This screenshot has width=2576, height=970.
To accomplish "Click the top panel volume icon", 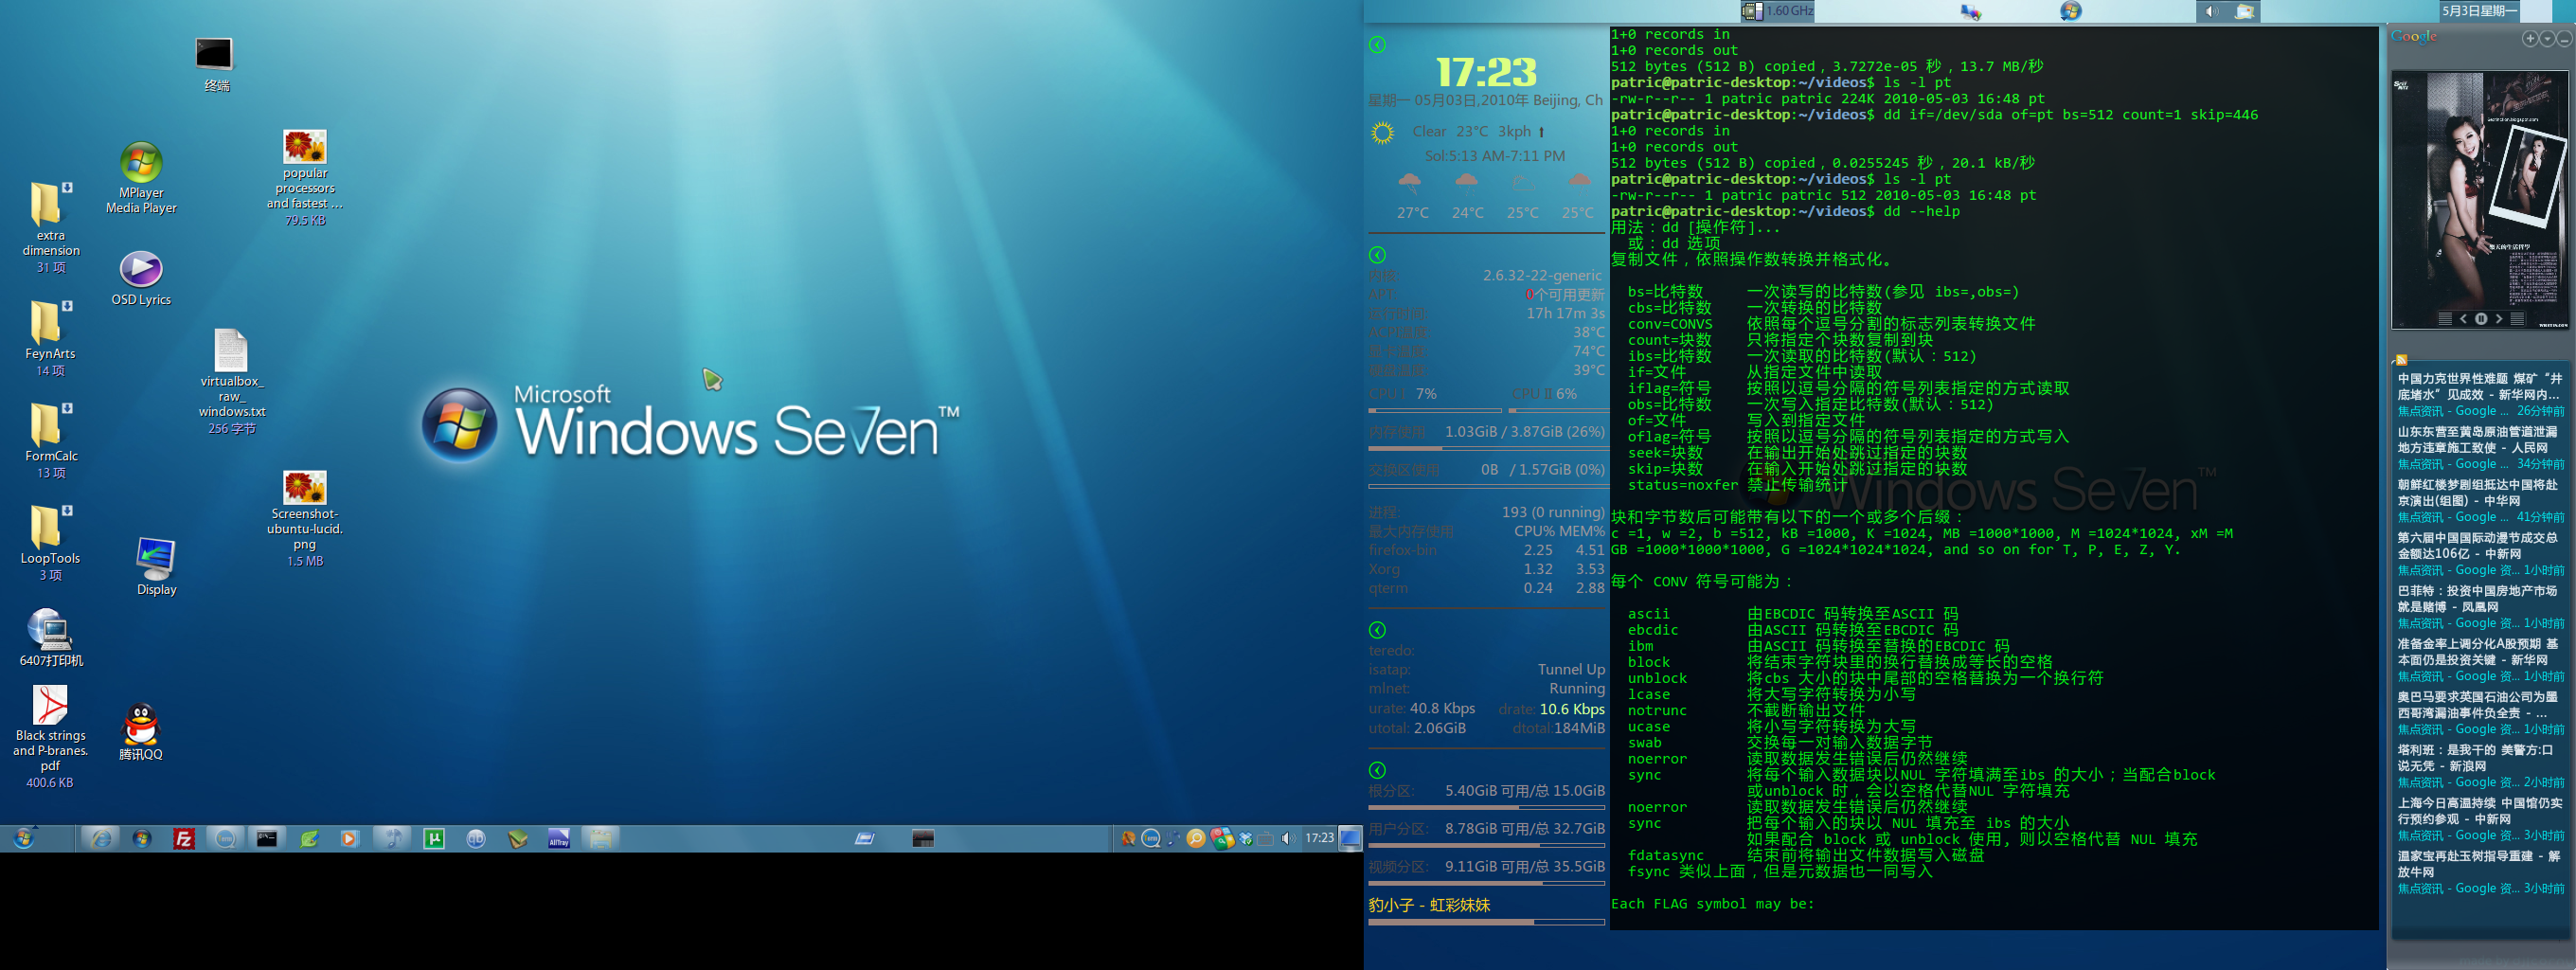I will 2211,11.
